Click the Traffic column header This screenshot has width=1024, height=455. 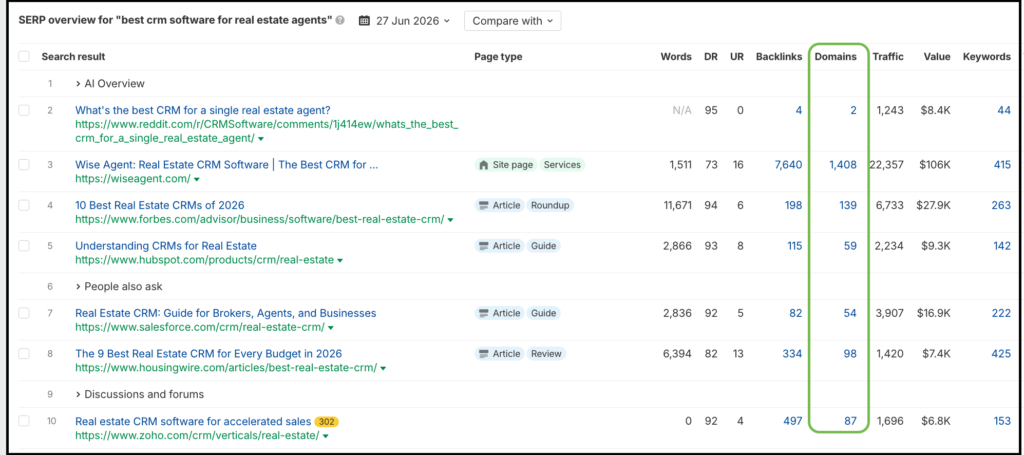coord(888,57)
